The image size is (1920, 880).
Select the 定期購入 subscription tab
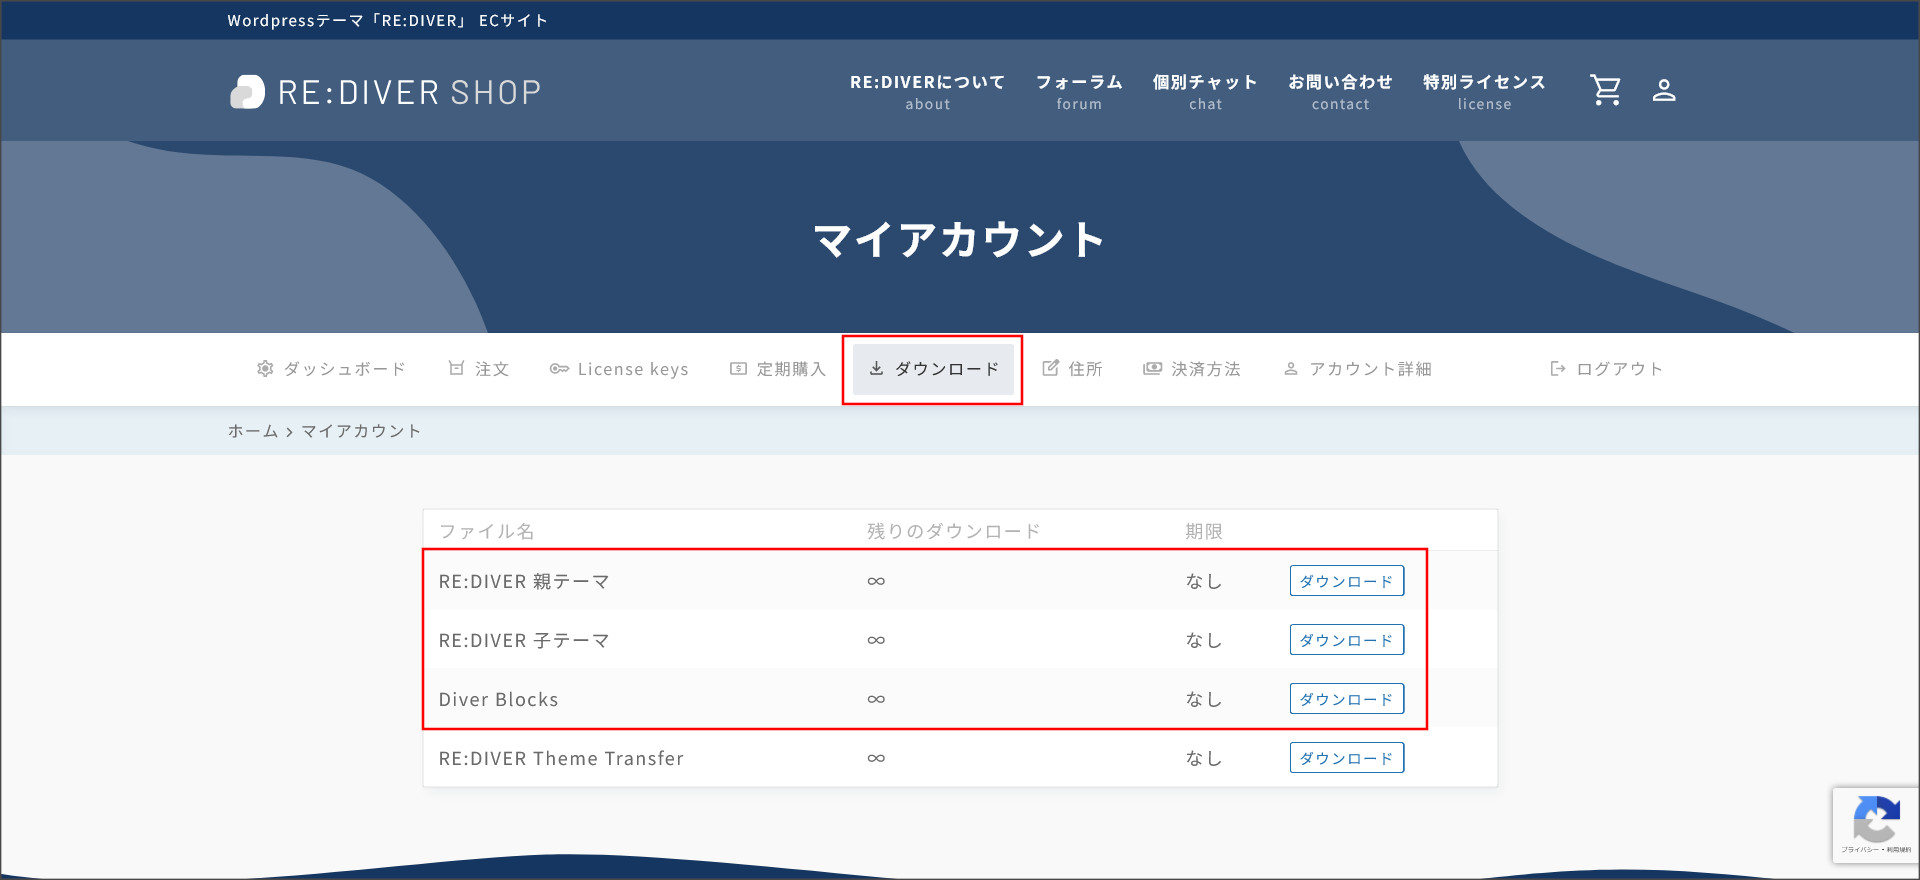(778, 369)
